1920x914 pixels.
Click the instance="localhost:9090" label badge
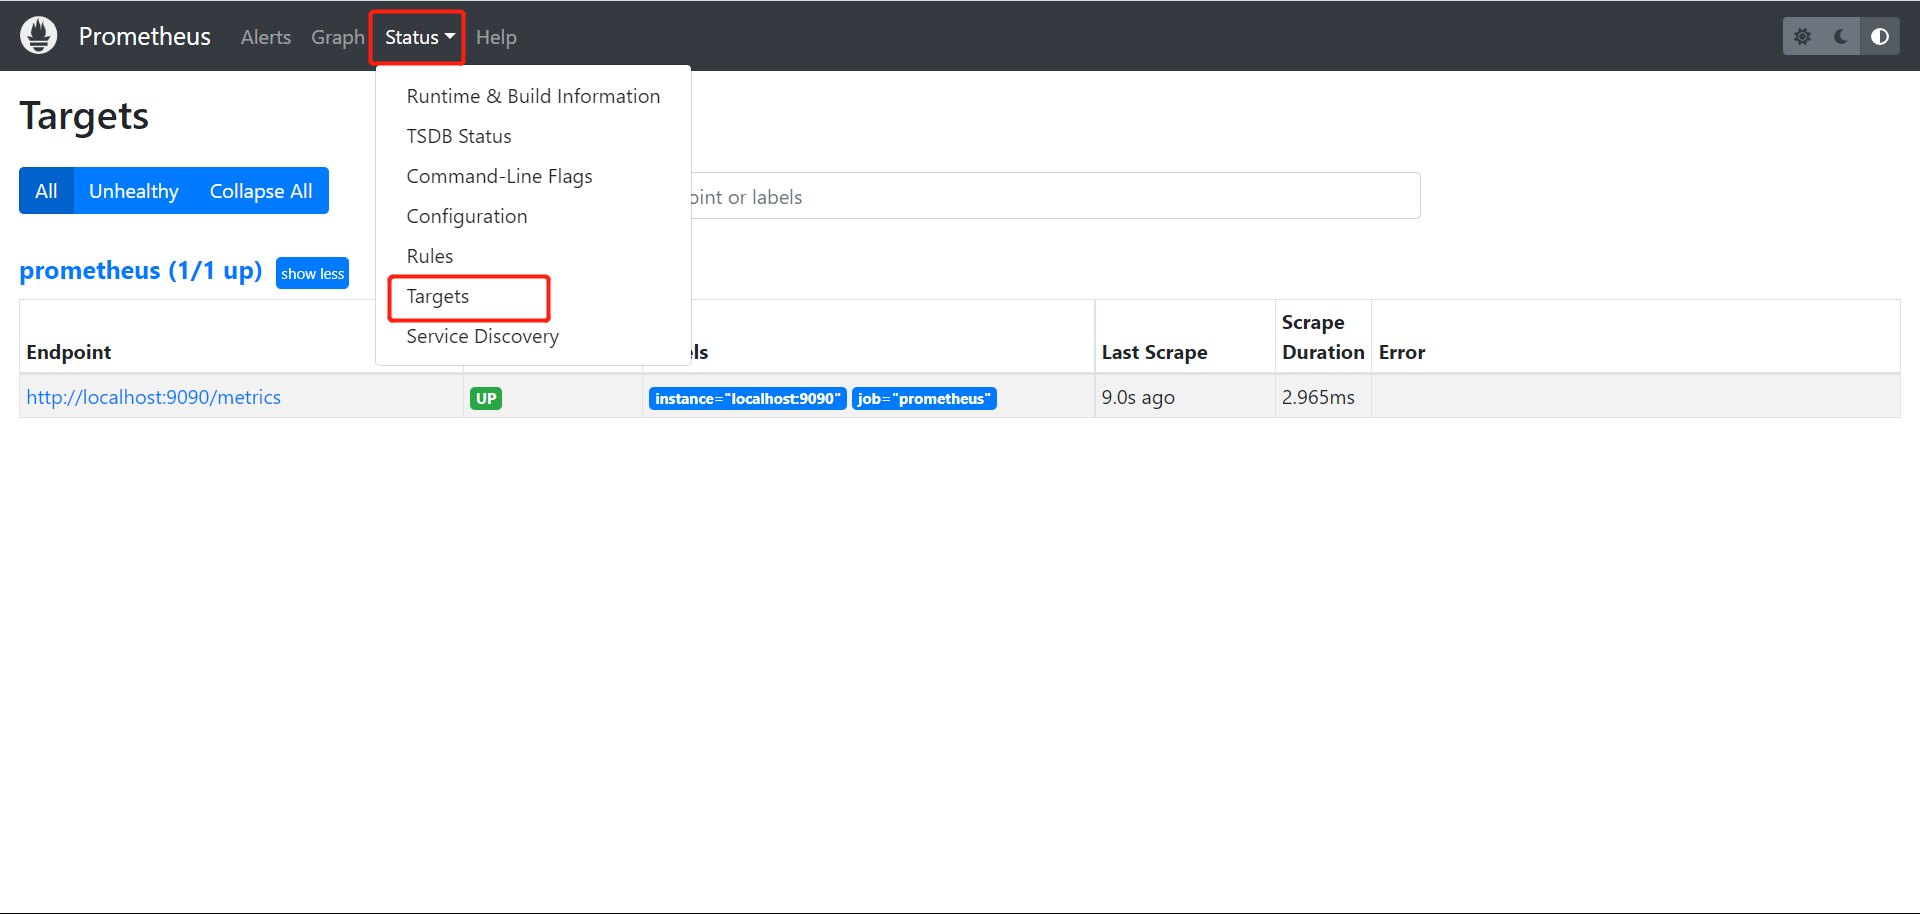coord(748,398)
